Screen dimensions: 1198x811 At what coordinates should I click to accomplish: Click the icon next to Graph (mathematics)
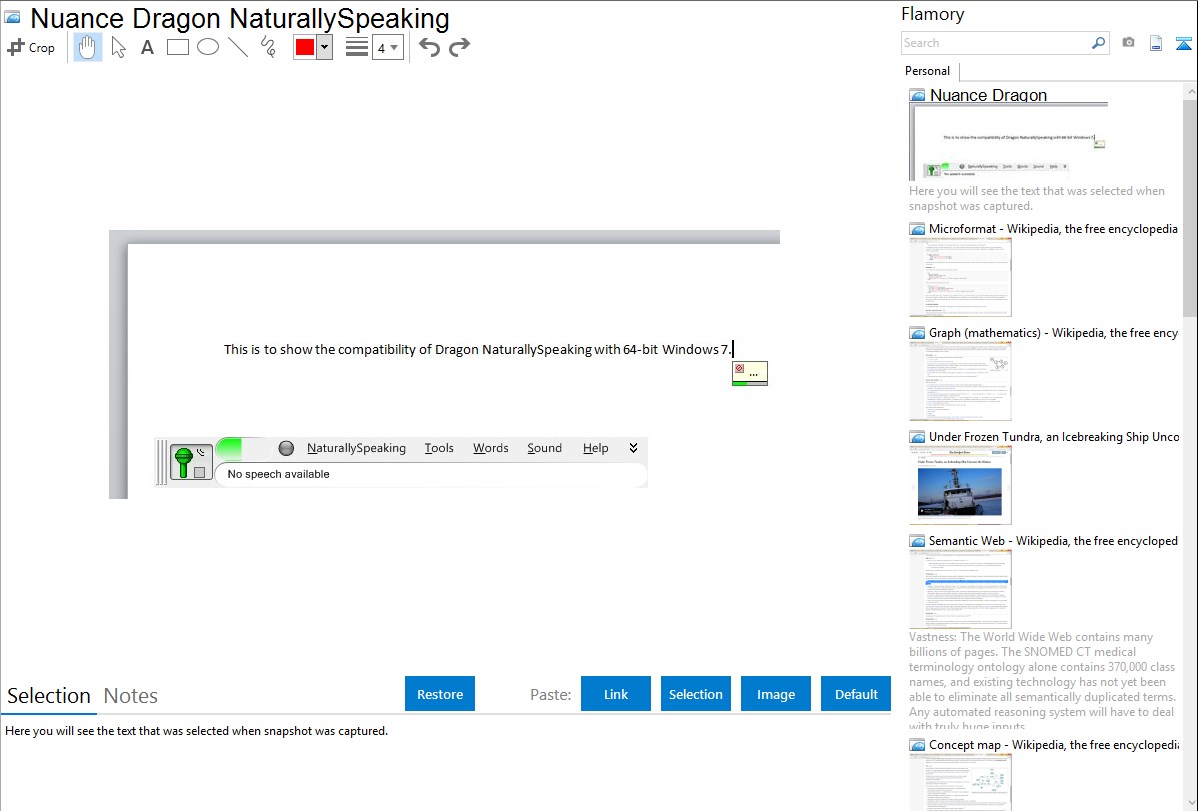[x=917, y=333]
